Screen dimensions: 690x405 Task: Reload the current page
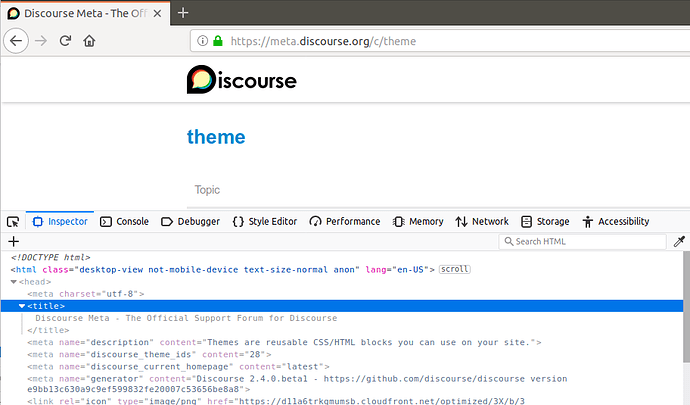65,41
